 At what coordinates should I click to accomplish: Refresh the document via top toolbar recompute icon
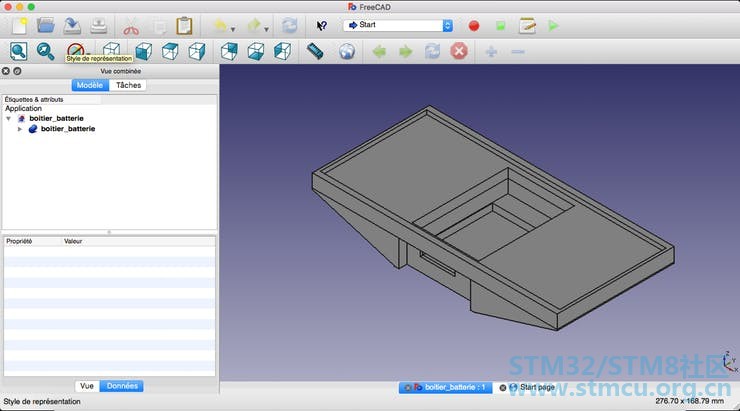(x=289, y=25)
